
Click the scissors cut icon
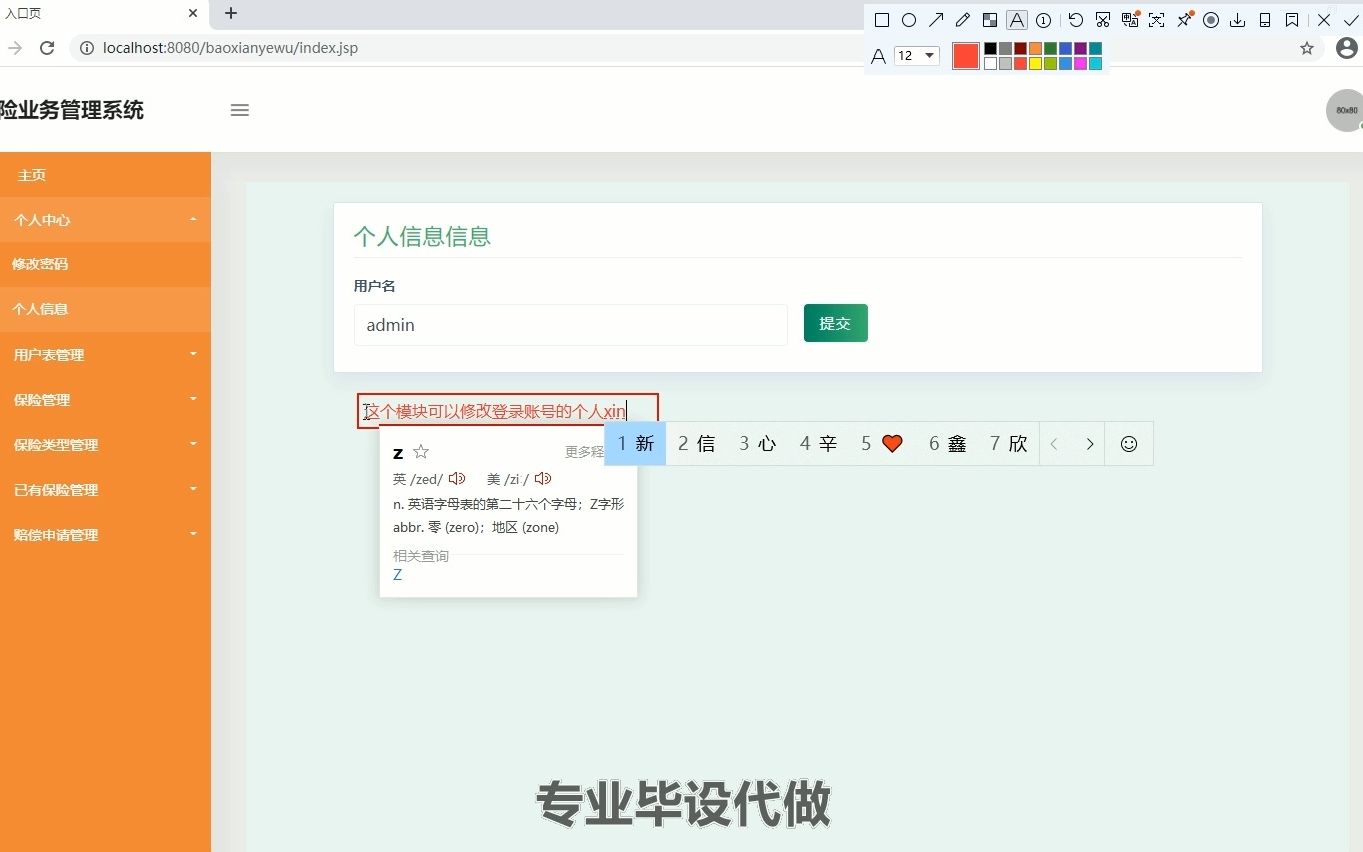(x=1103, y=20)
